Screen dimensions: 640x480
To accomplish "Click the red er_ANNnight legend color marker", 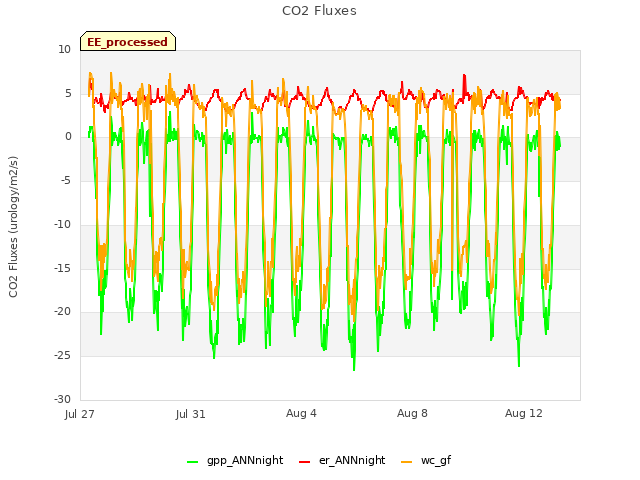I will coord(305,462).
